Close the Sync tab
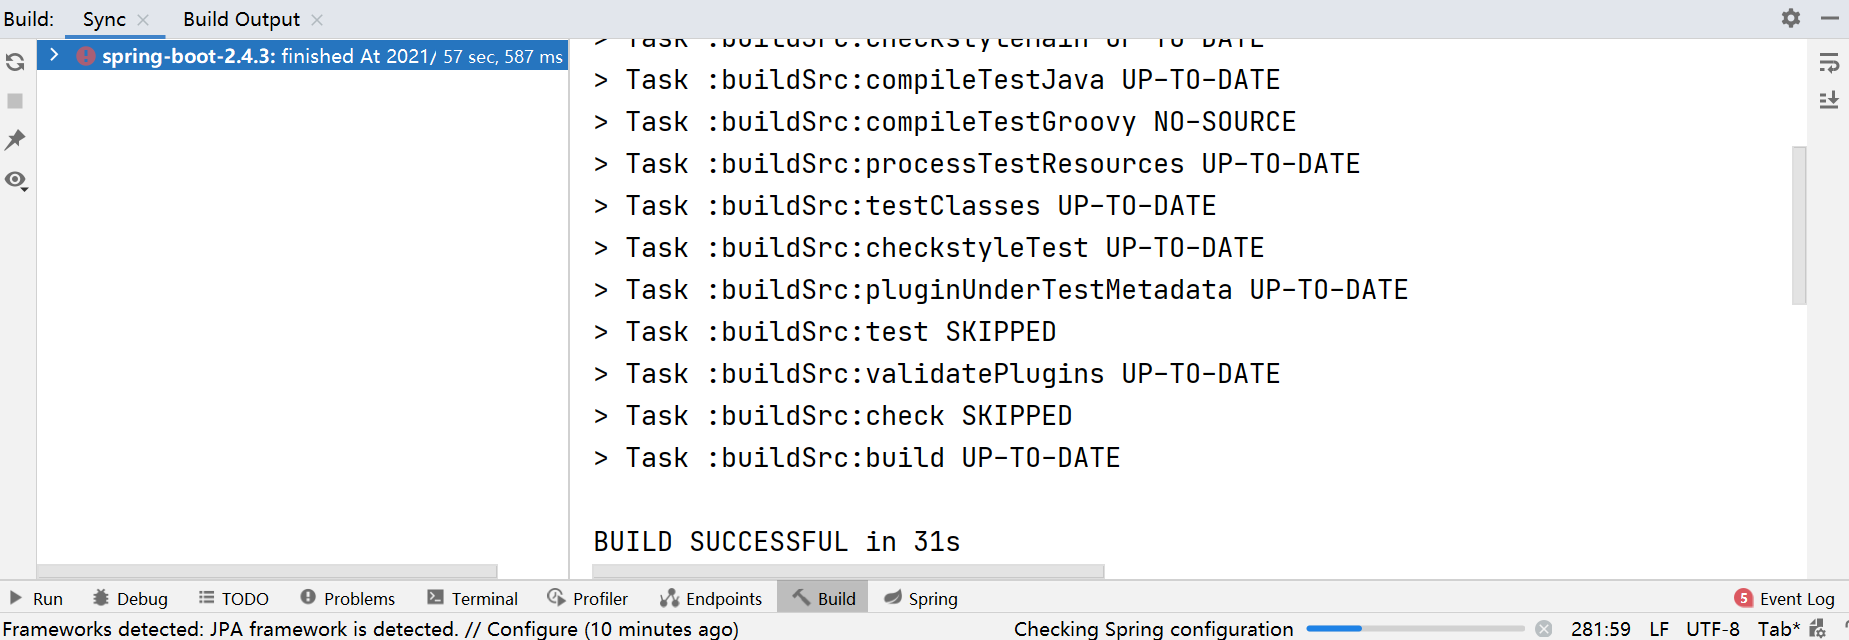The image size is (1849, 640). (x=143, y=20)
